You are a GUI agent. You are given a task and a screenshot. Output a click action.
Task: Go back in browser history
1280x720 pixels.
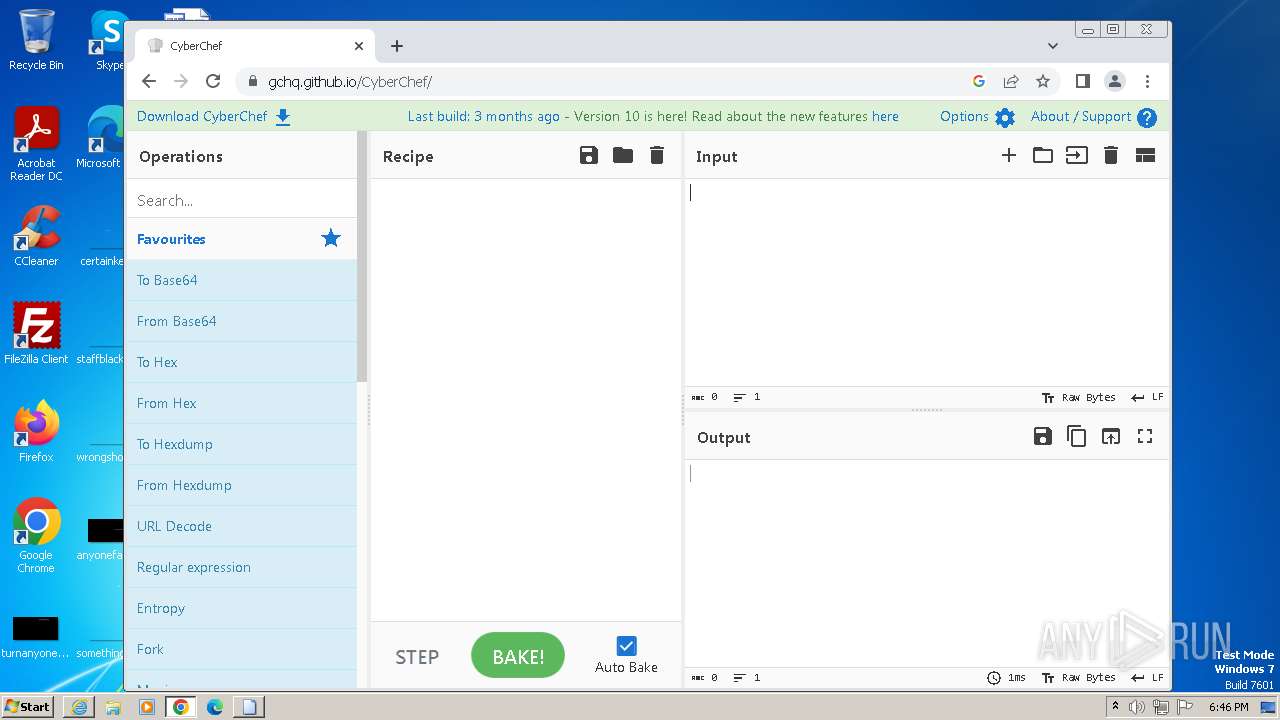(x=149, y=81)
